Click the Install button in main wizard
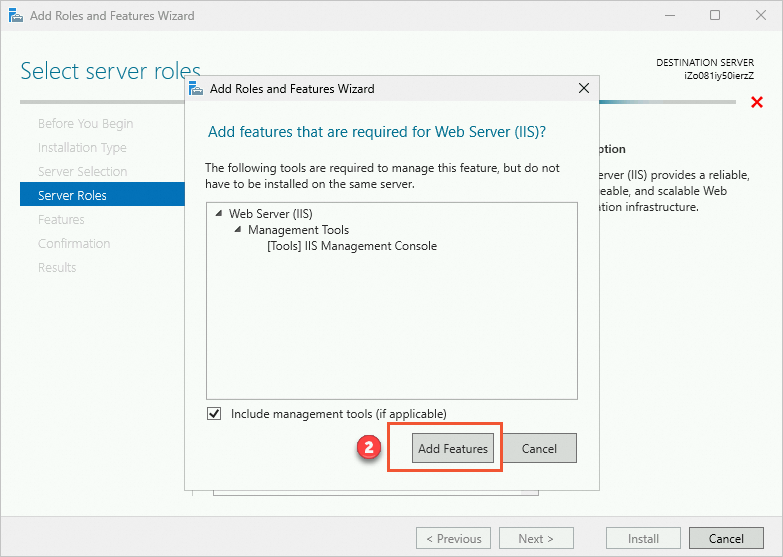 pyautogui.click(x=643, y=538)
